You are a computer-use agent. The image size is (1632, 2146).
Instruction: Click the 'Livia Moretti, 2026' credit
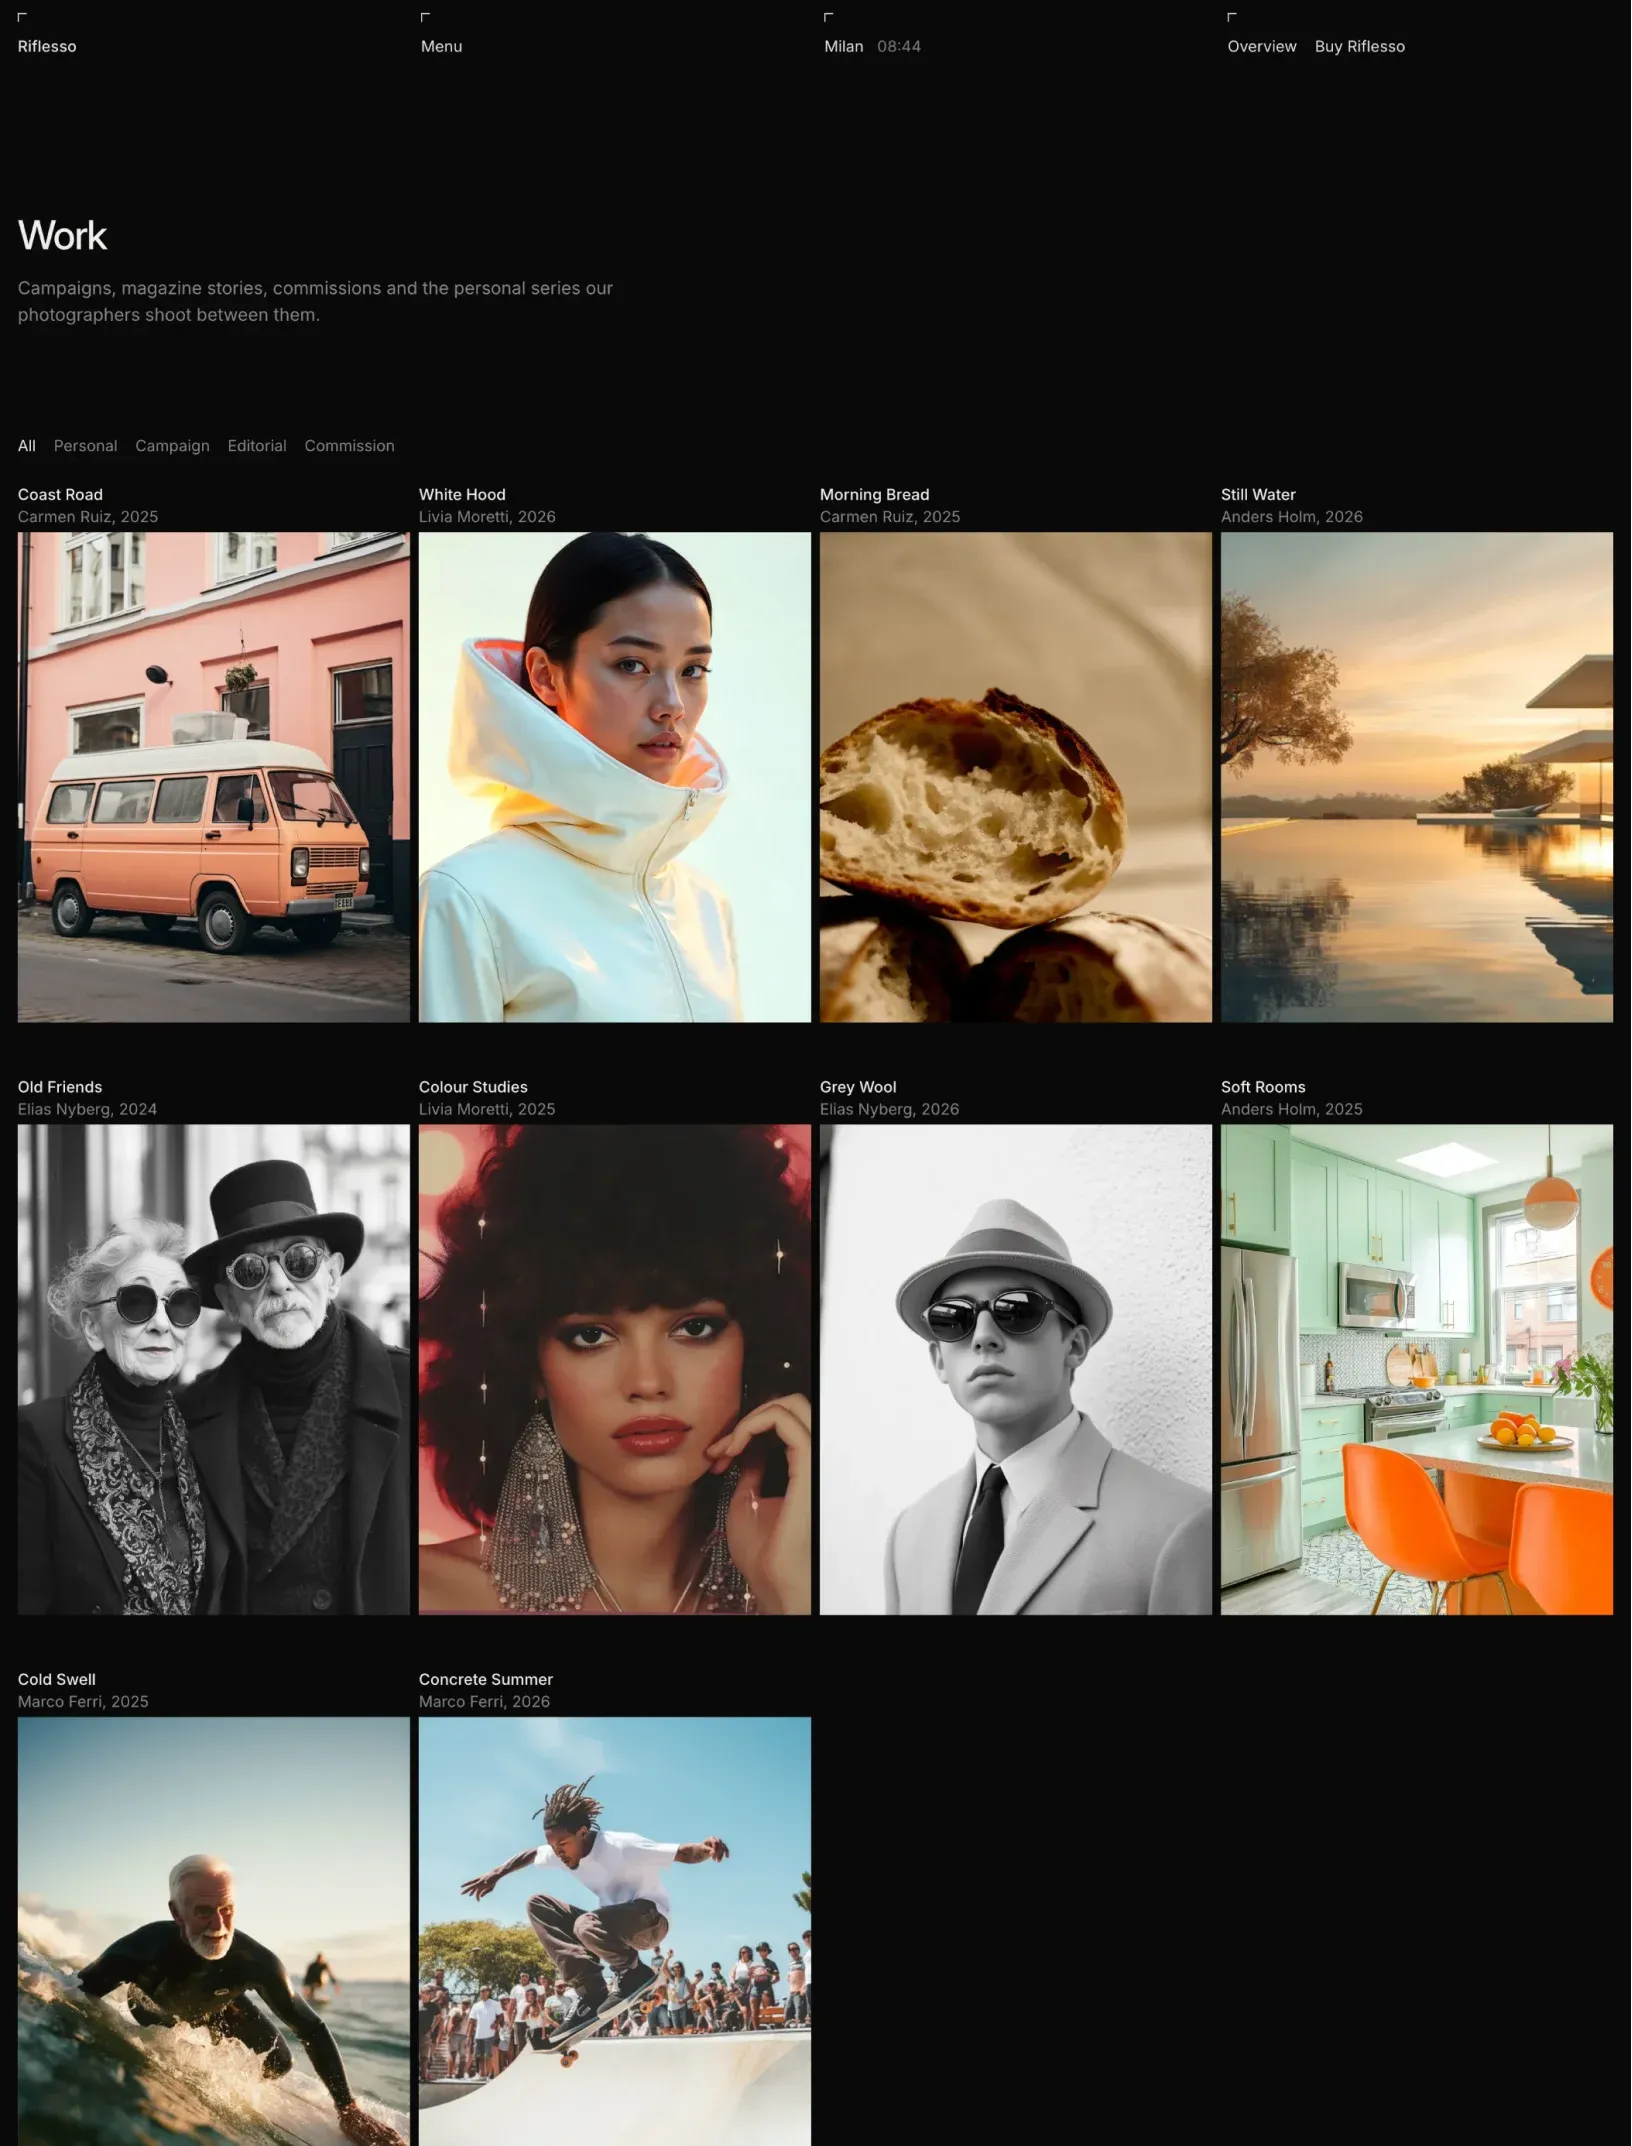pyautogui.click(x=487, y=517)
